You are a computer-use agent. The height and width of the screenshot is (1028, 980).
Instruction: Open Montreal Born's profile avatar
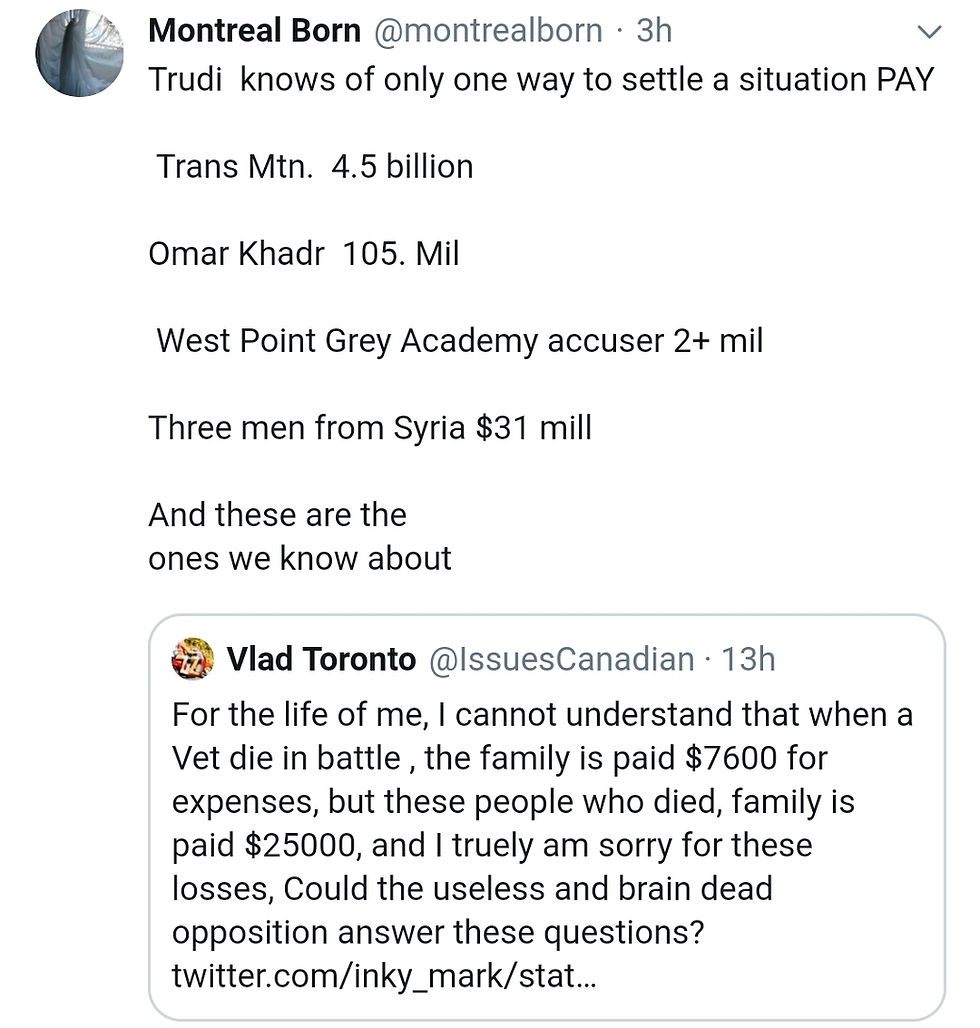click(x=80, y=52)
